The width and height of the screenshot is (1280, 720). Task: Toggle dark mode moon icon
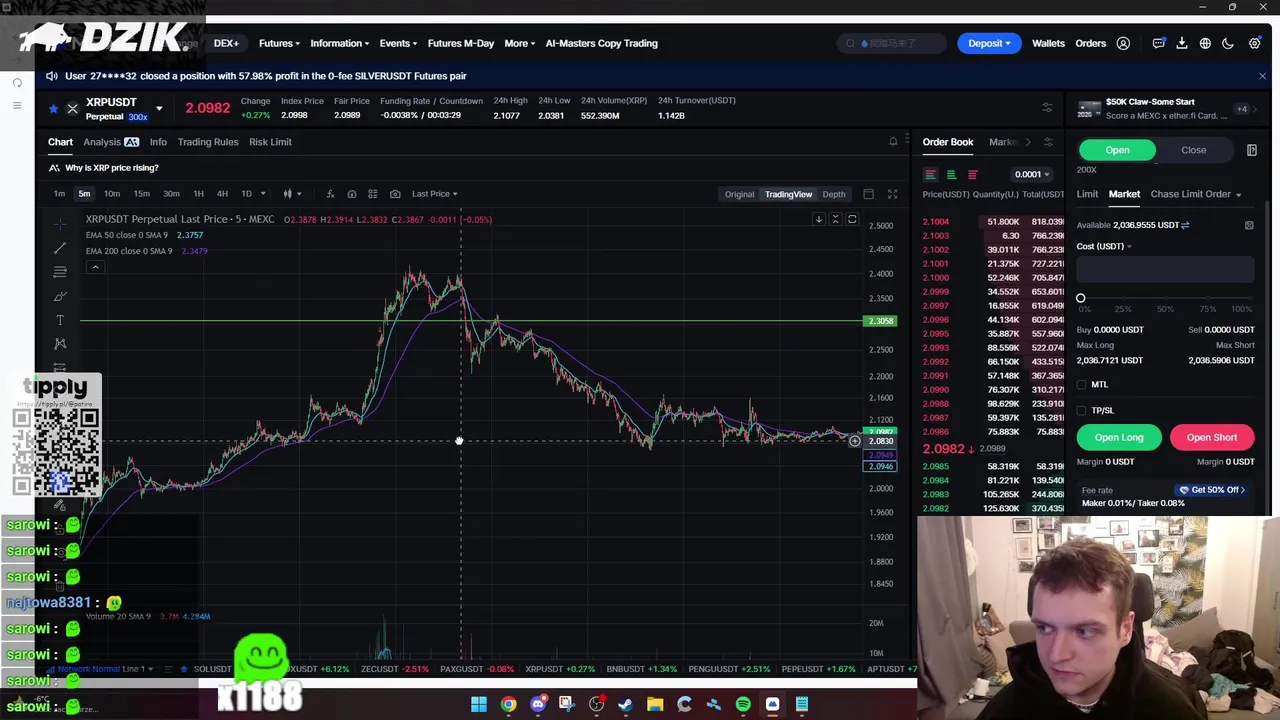(x=1228, y=43)
